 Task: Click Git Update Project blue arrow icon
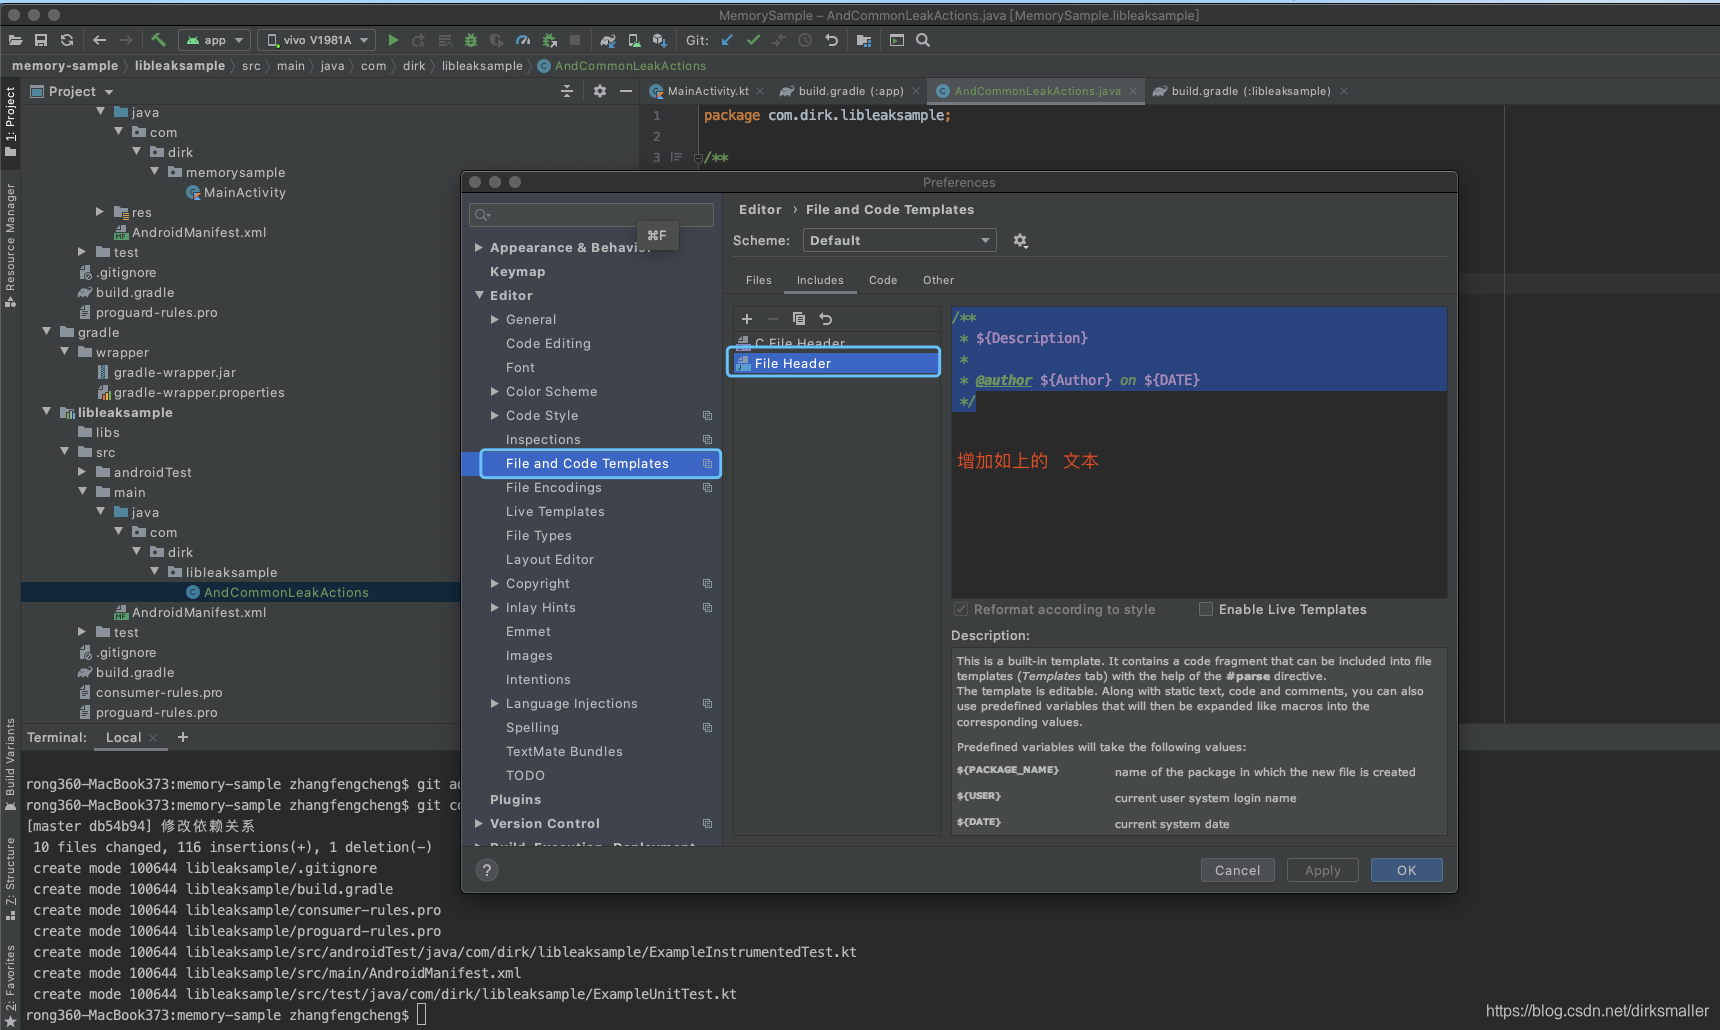[727, 40]
